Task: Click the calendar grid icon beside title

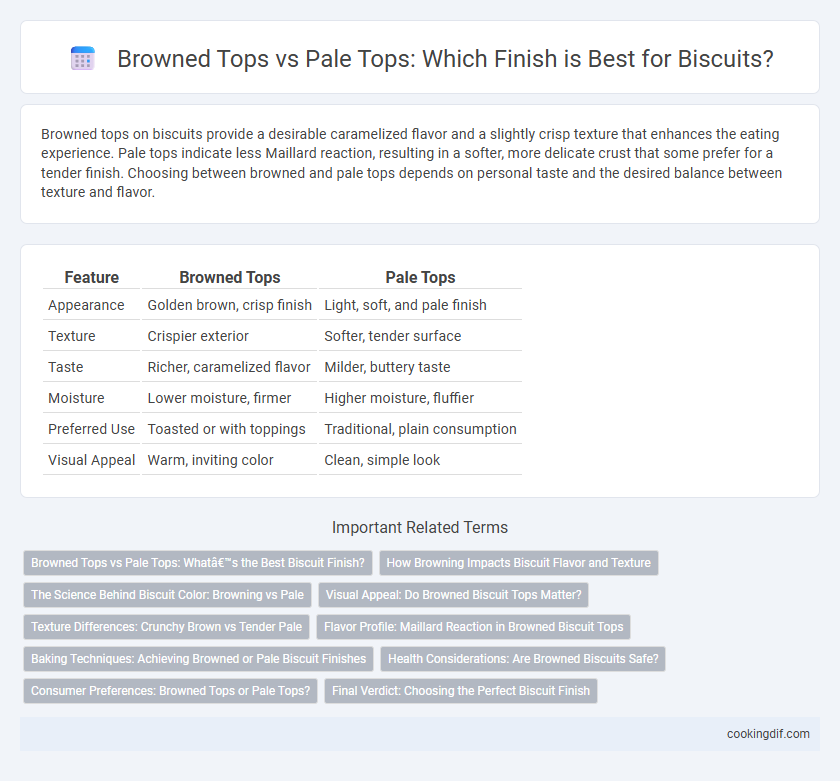Action: (x=83, y=58)
